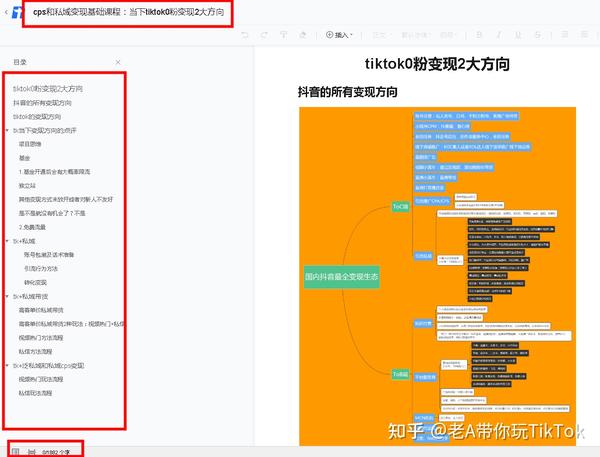Click the 抖音的所有变现方向 subheading
This screenshot has width=600, height=457.
pyautogui.click(x=347, y=92)
